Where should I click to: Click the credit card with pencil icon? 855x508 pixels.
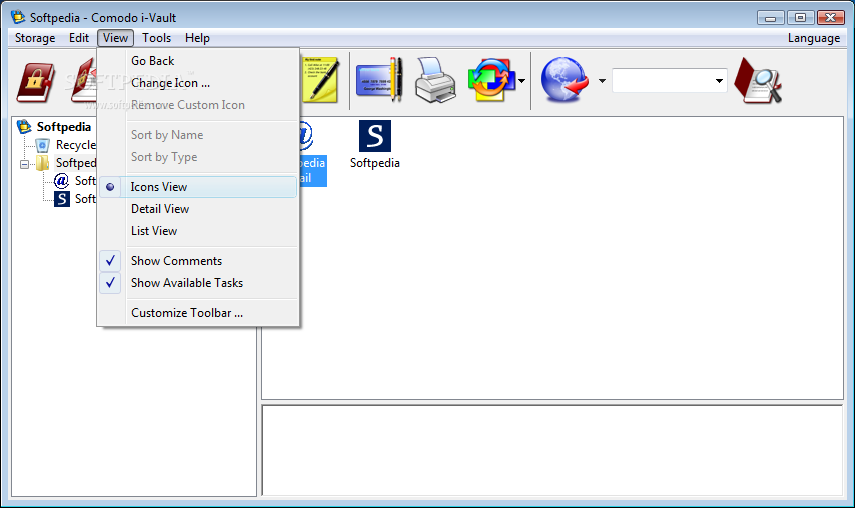coord(379,81)
